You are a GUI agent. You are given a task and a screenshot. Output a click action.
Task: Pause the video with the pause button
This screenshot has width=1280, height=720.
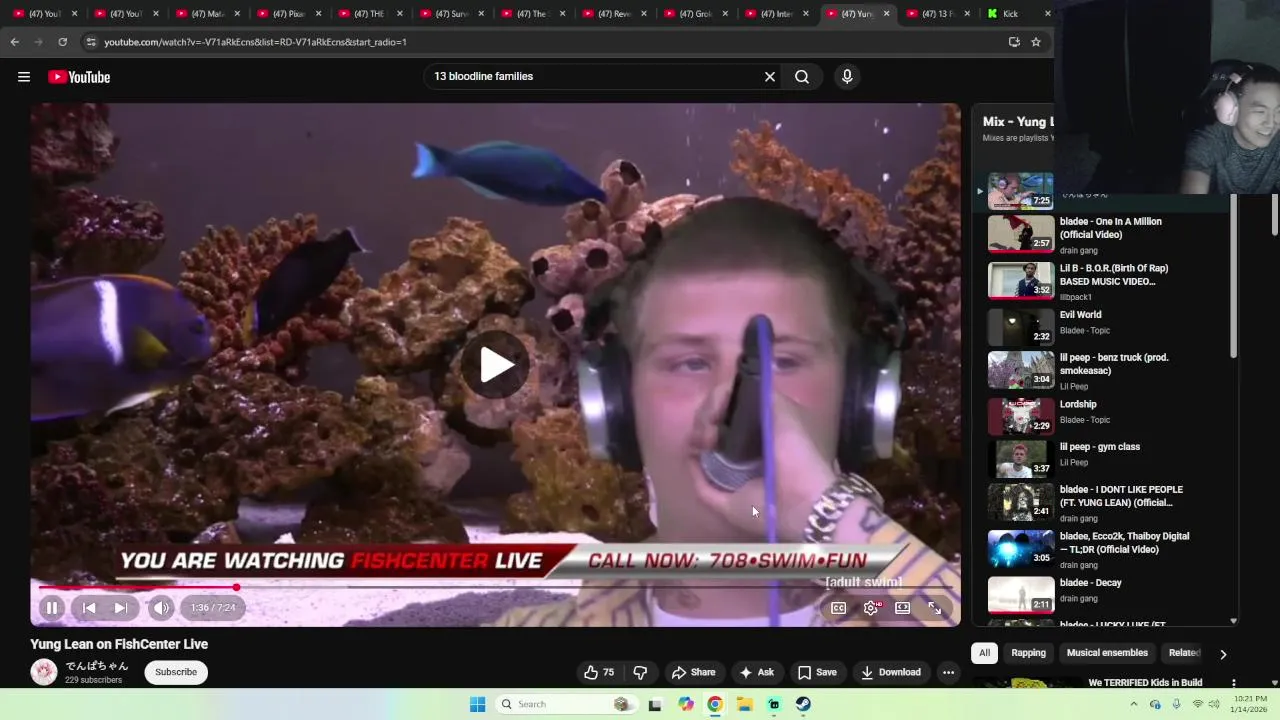[x=52, y=608]
